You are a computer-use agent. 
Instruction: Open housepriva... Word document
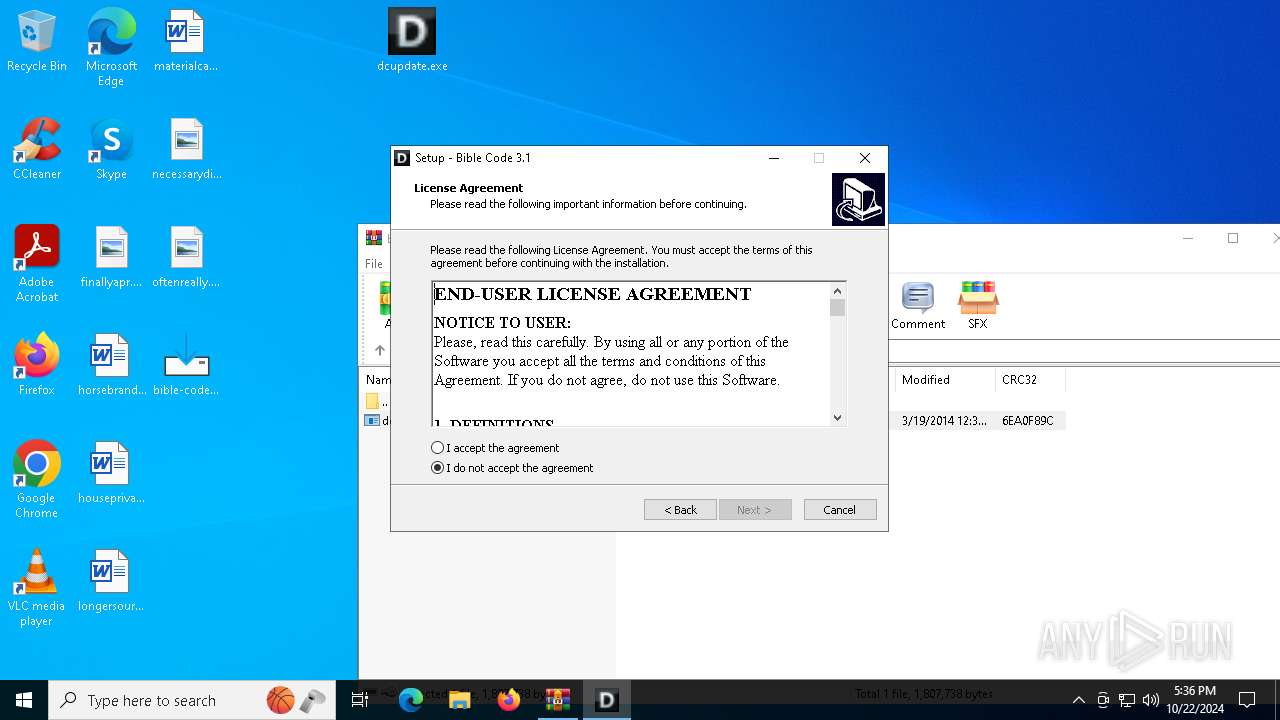click(x=111, y=474)
